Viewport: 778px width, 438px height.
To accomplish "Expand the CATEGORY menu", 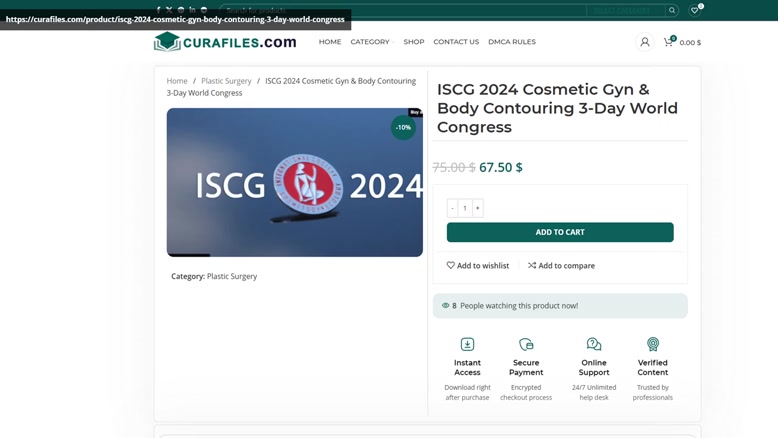I will point(372,42).
